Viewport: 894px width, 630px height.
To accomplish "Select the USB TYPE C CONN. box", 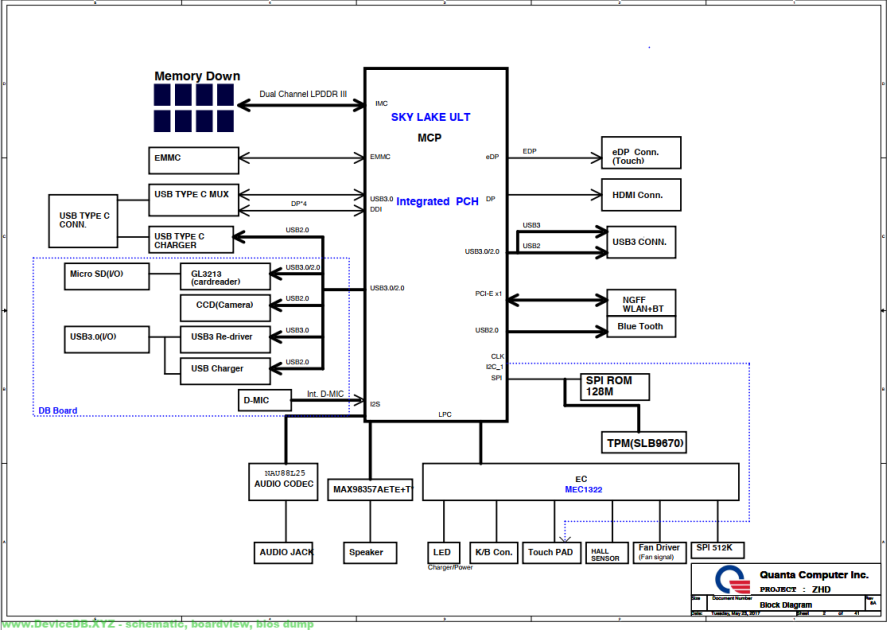I will 83,221.
